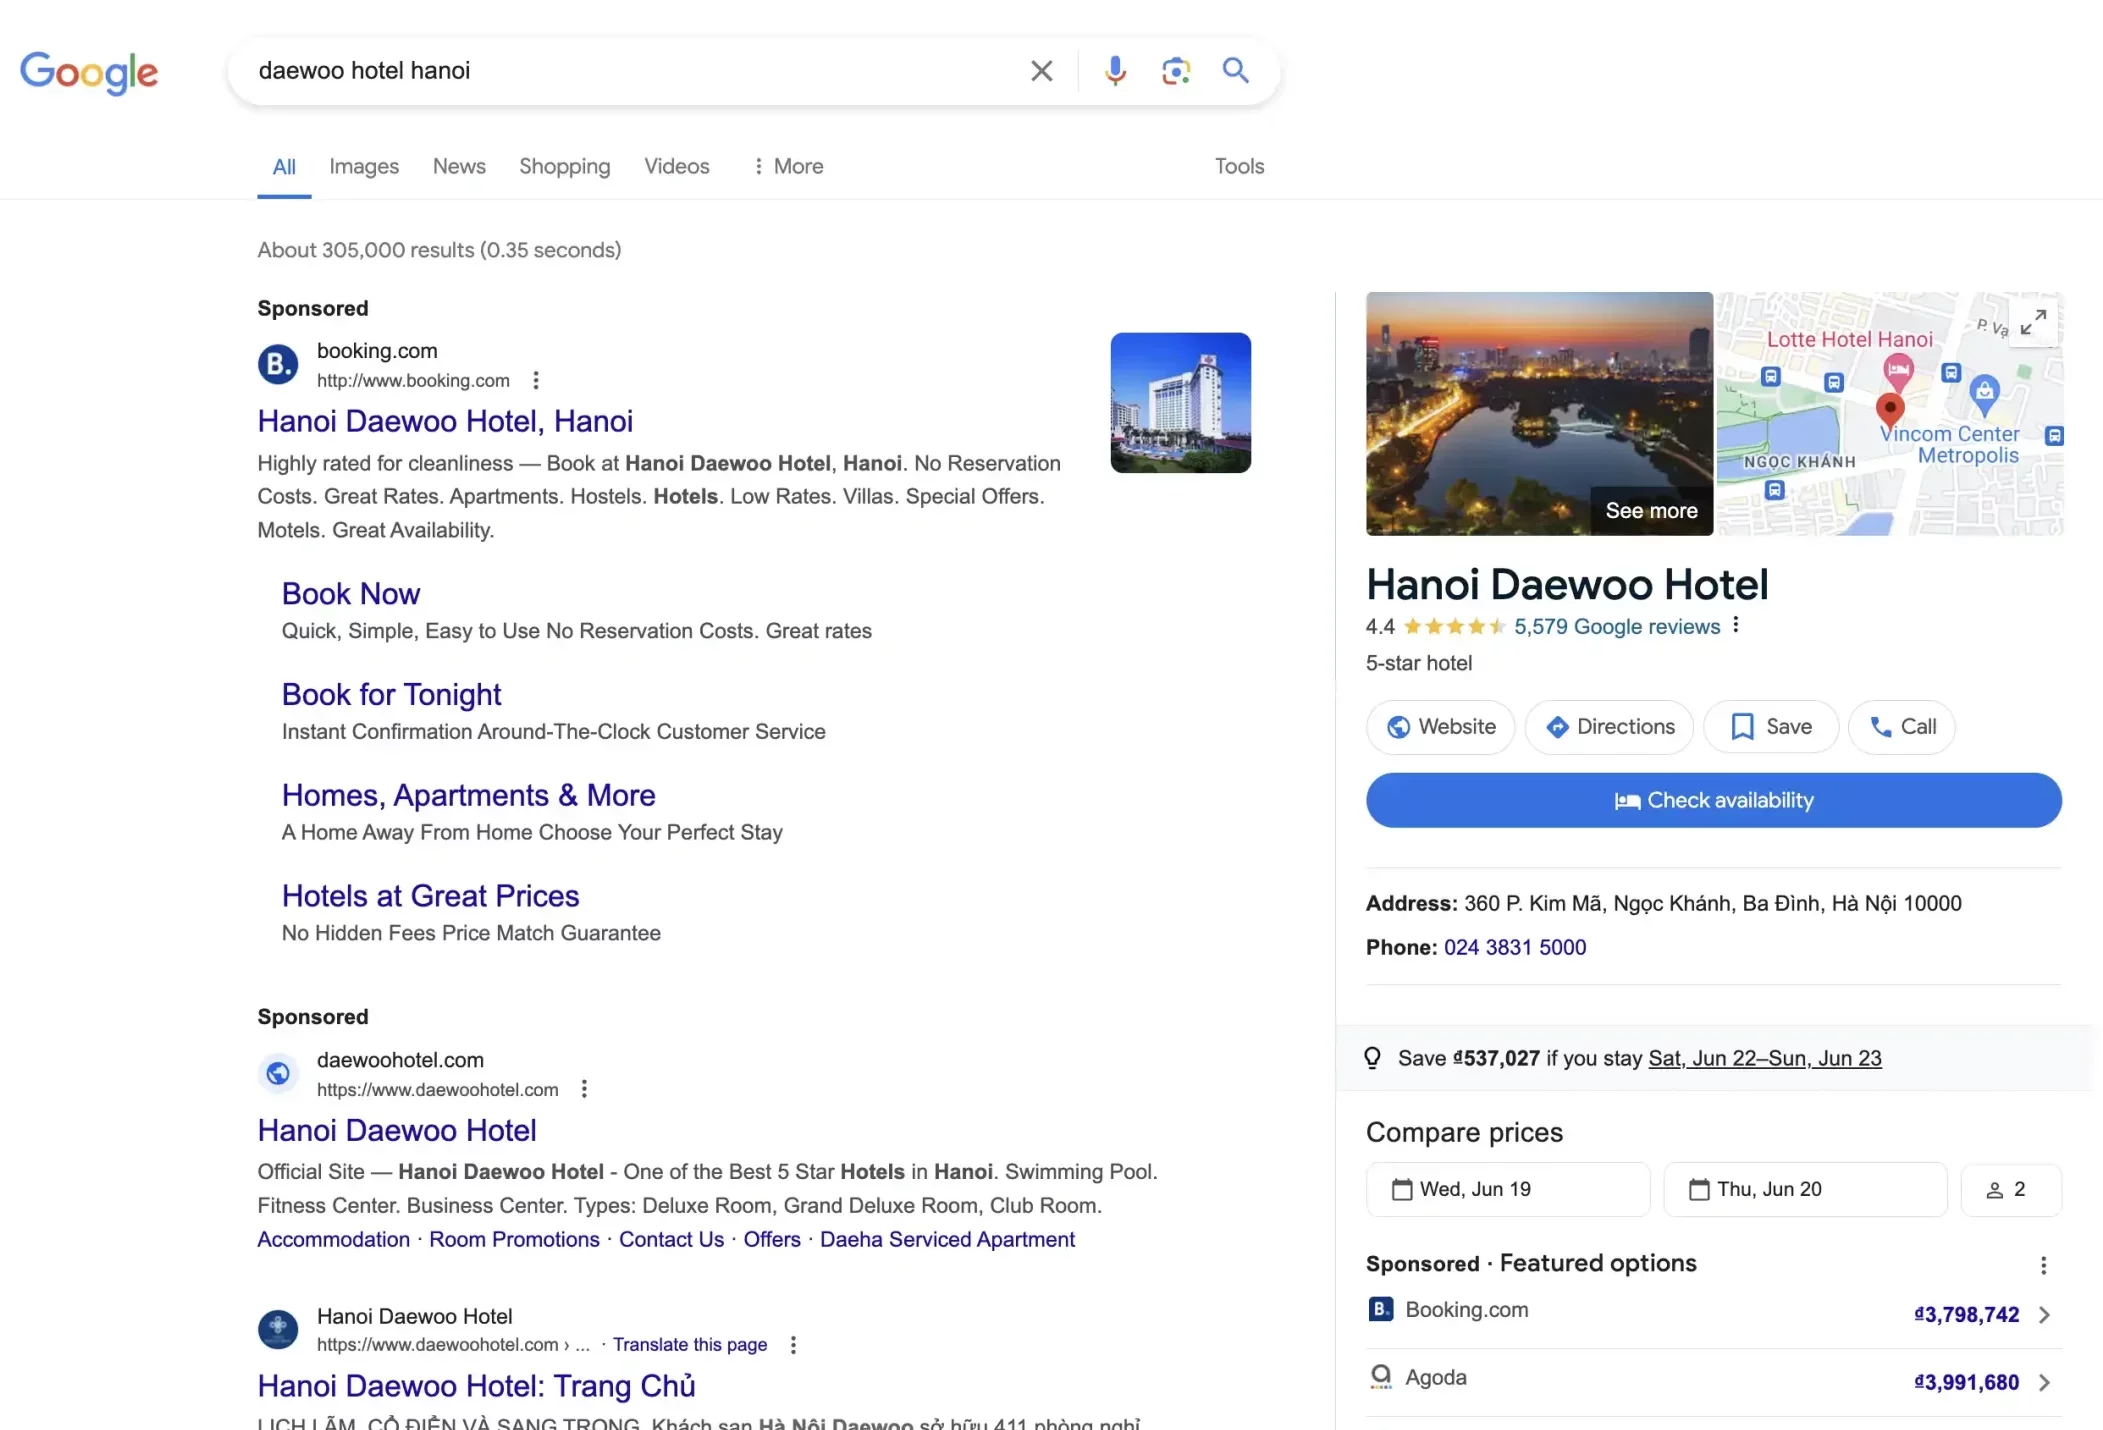The height and width of the screenshot is (1430, 2103).
Task: Click the daewoohotel.com globe favicon
Action: click(278, 1073)
